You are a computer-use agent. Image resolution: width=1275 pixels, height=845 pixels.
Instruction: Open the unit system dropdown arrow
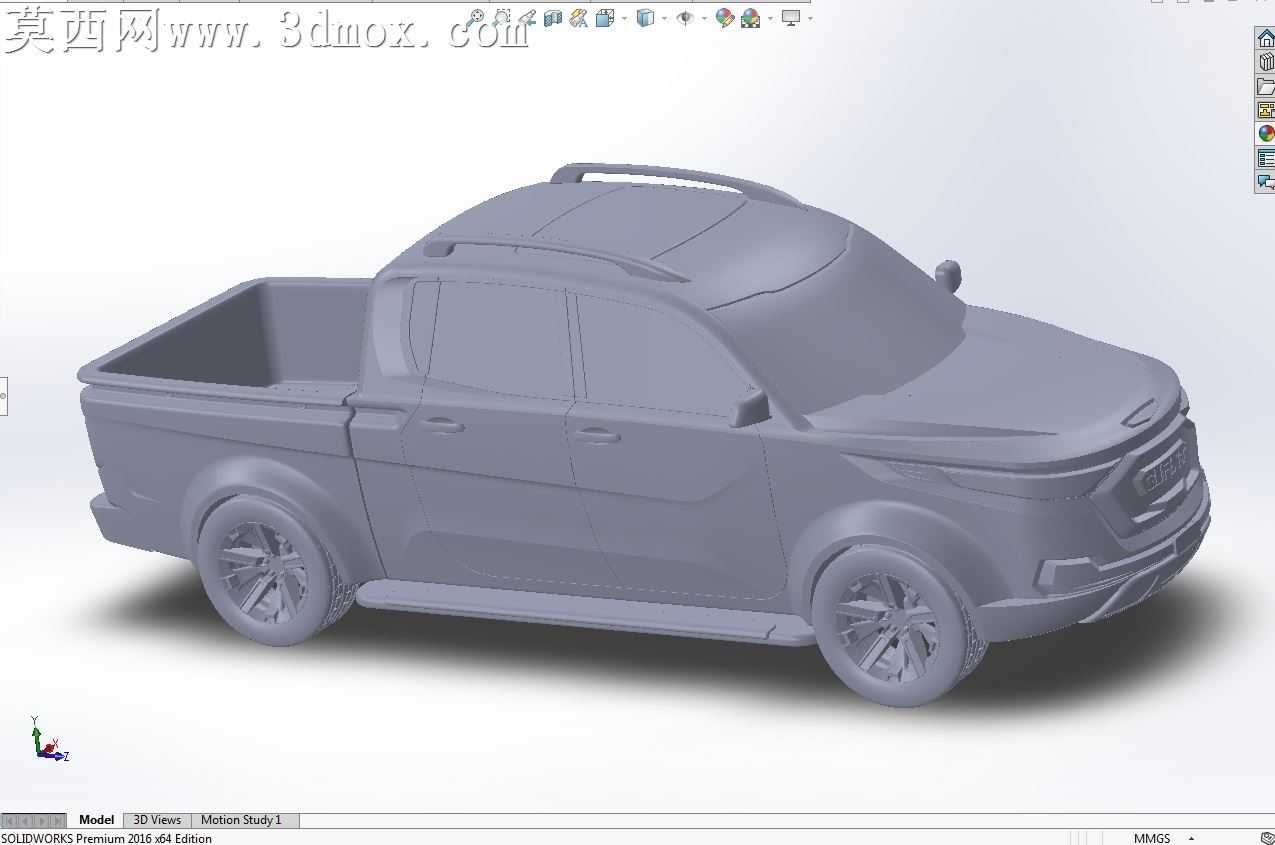coord(1191,838)
